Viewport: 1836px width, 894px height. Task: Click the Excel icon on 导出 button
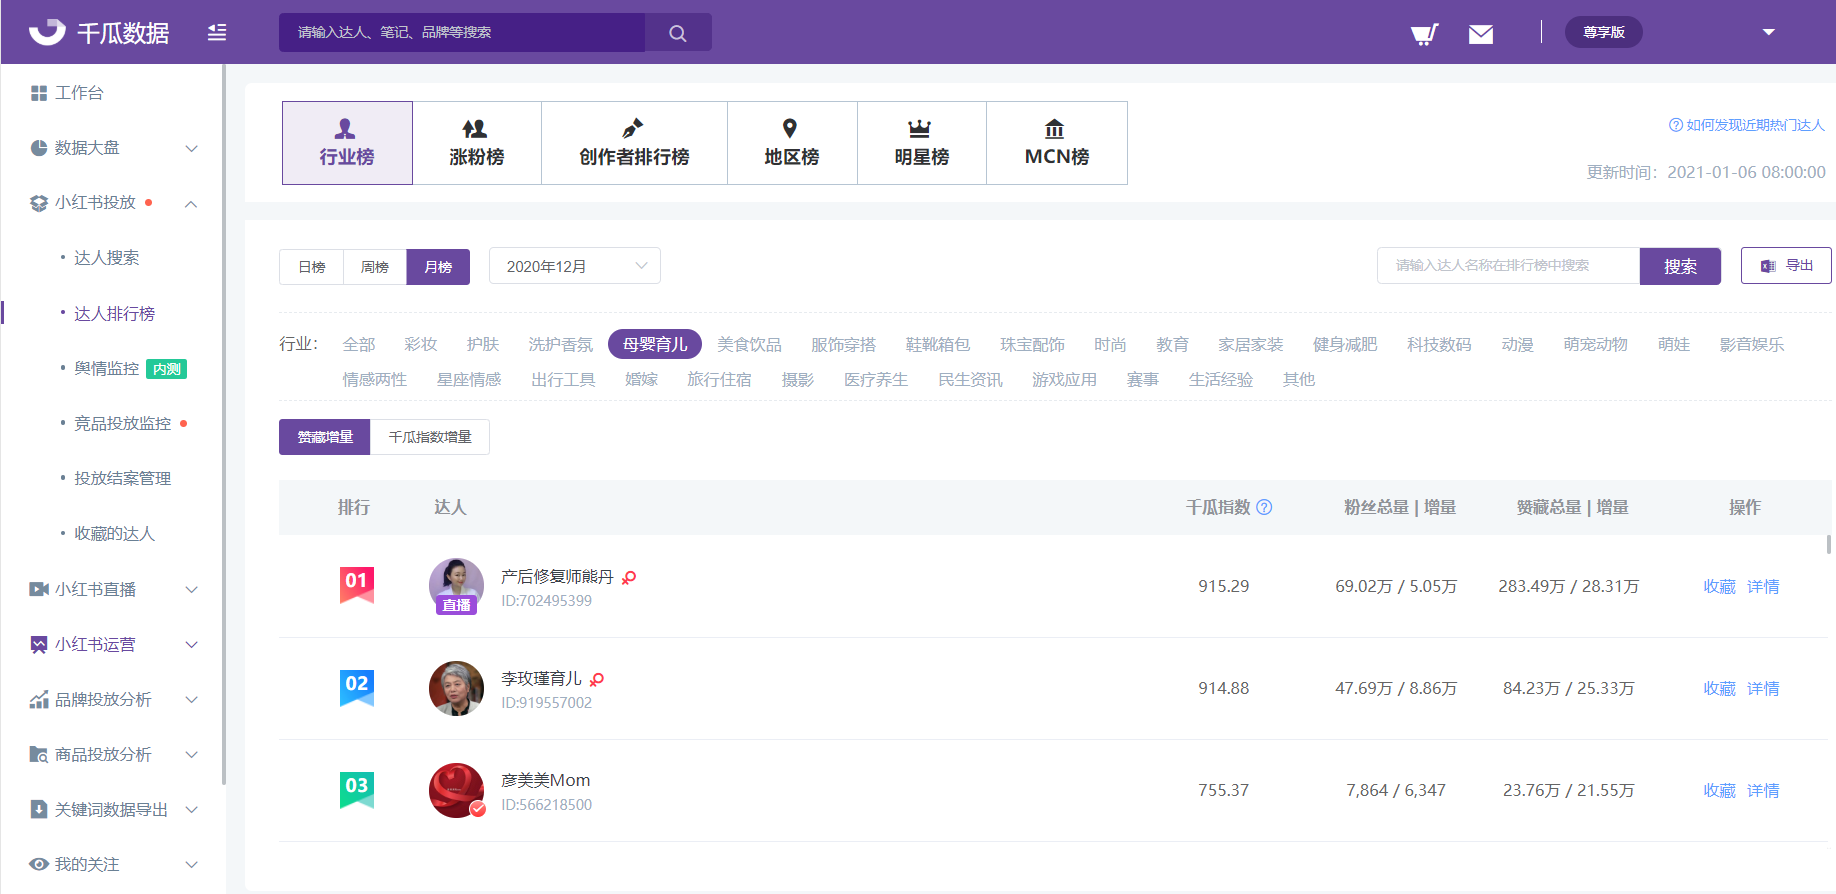tap(1768, 266)
